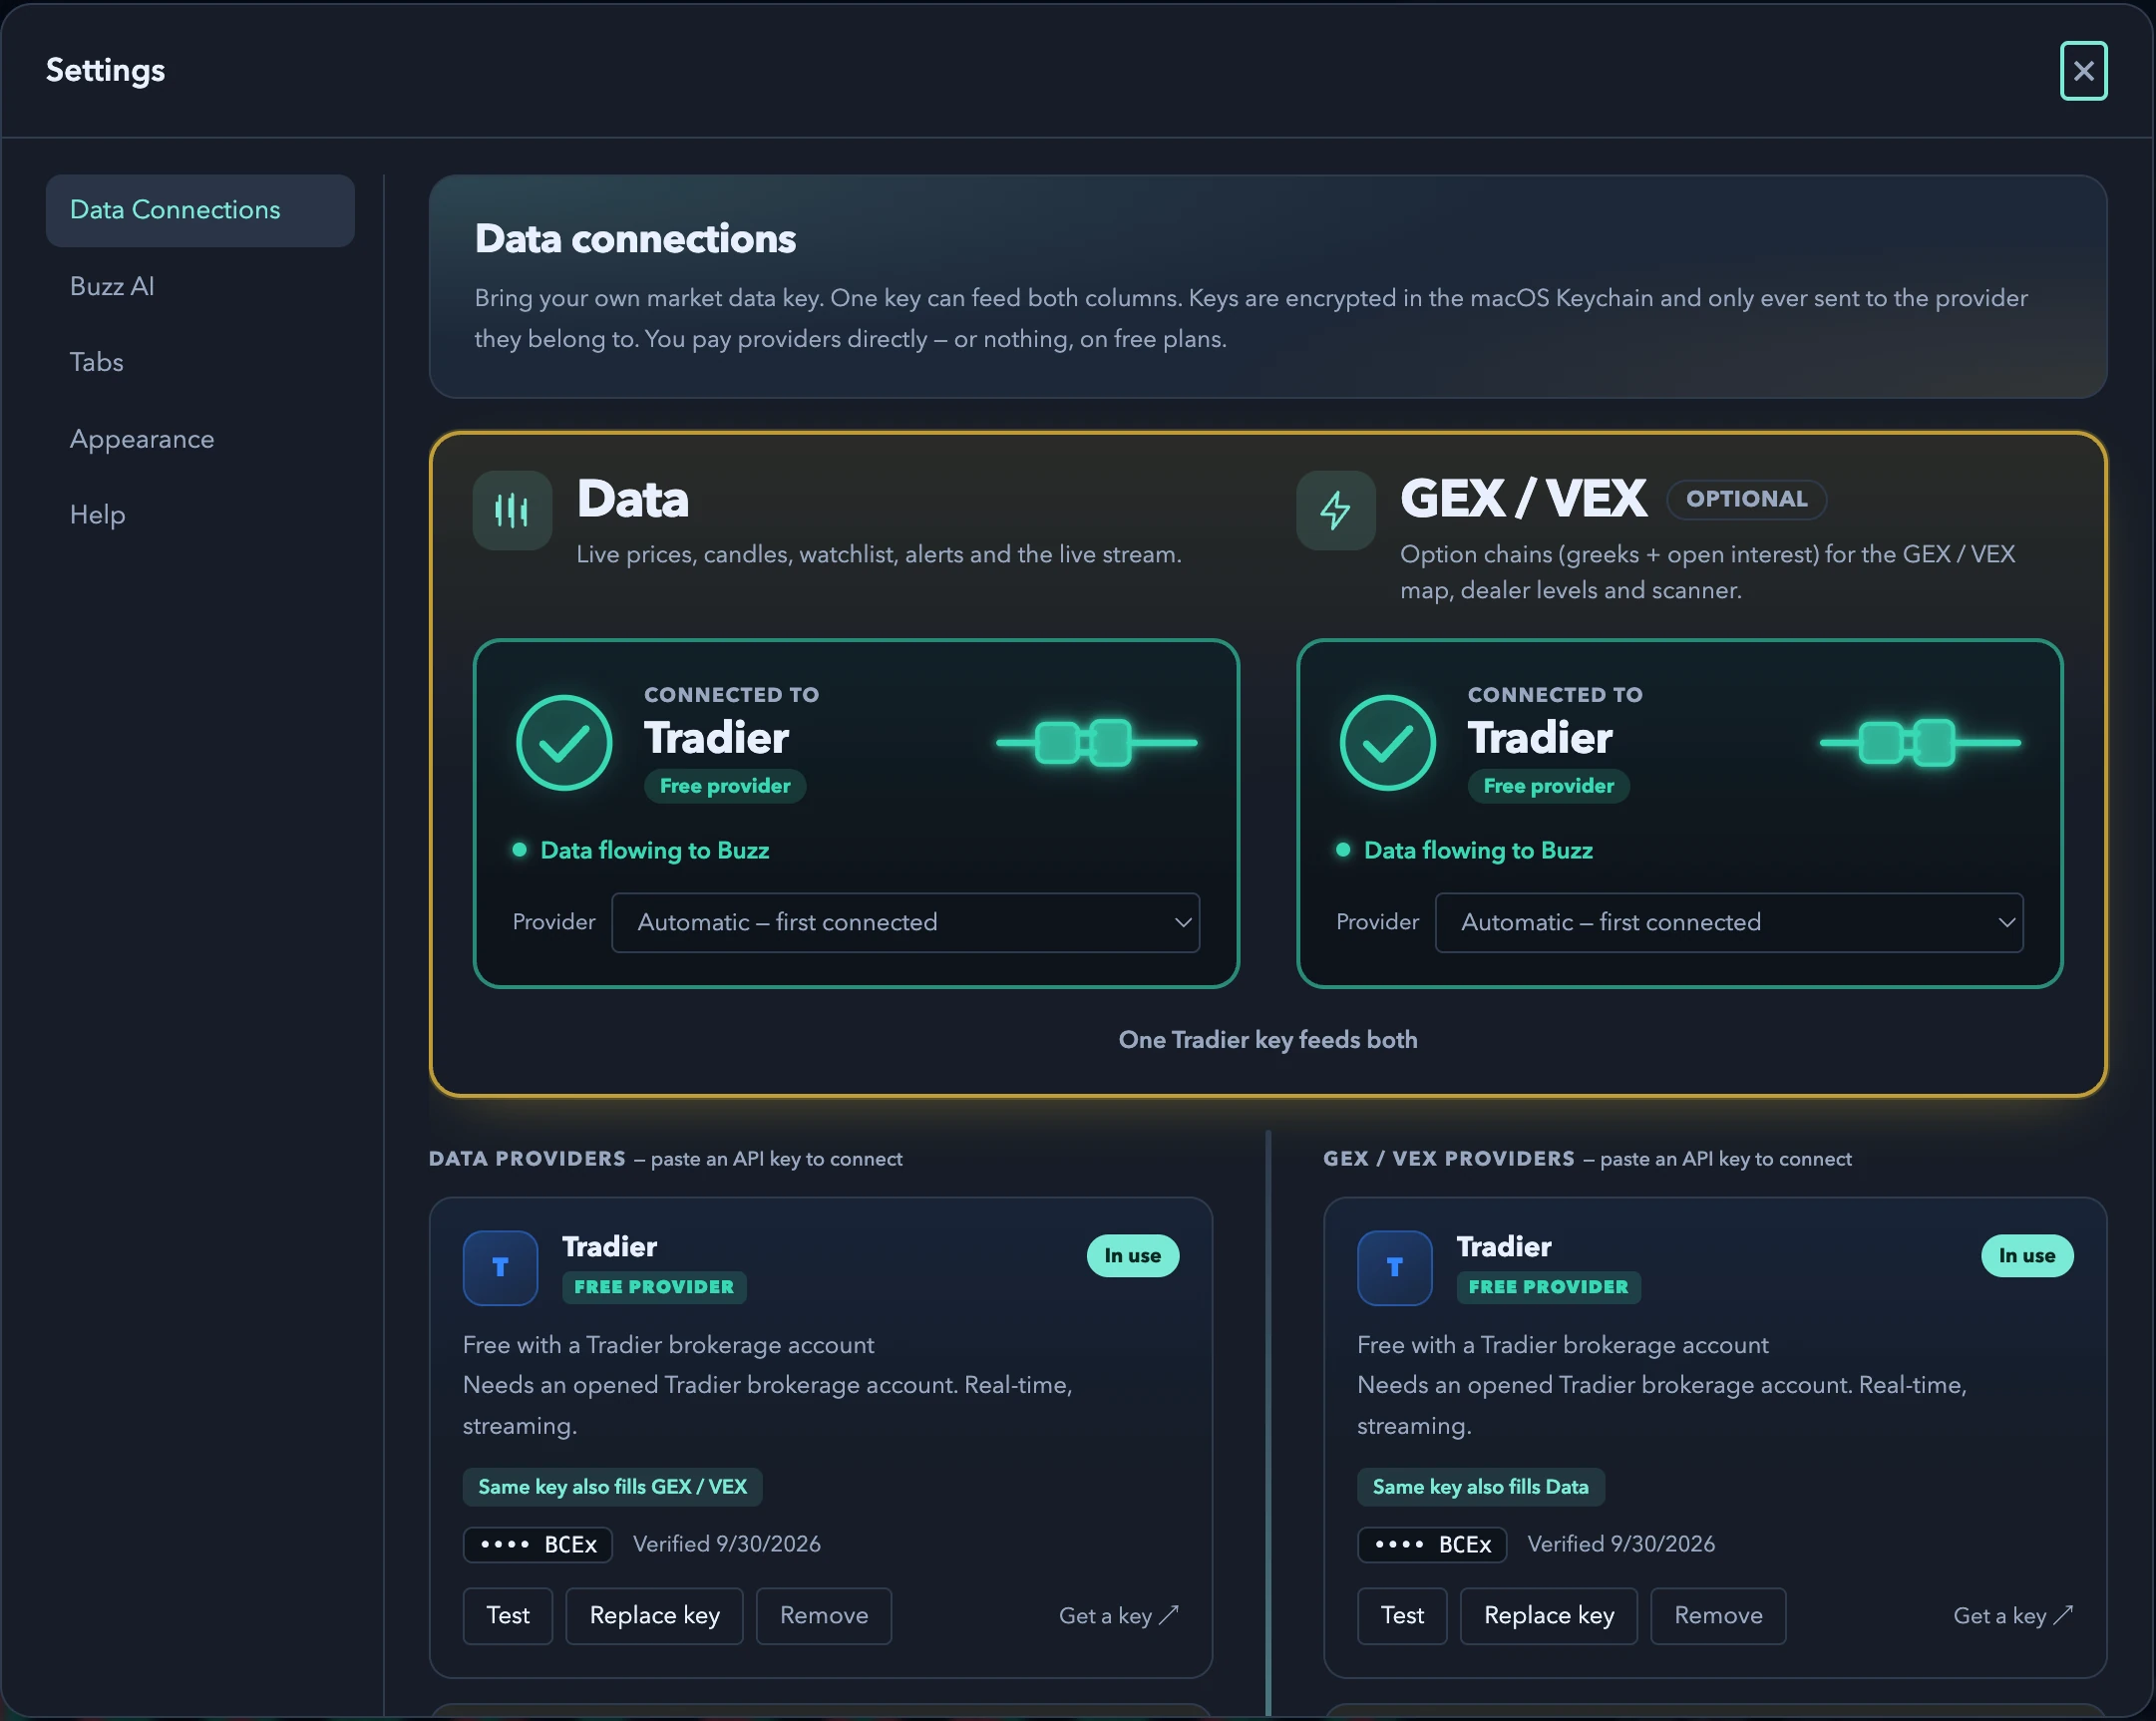The width and height of the screenshot is (2156, 1721).
Task: Replace key for Tradier under Data Providers
Action: [x=654, y=1616]
